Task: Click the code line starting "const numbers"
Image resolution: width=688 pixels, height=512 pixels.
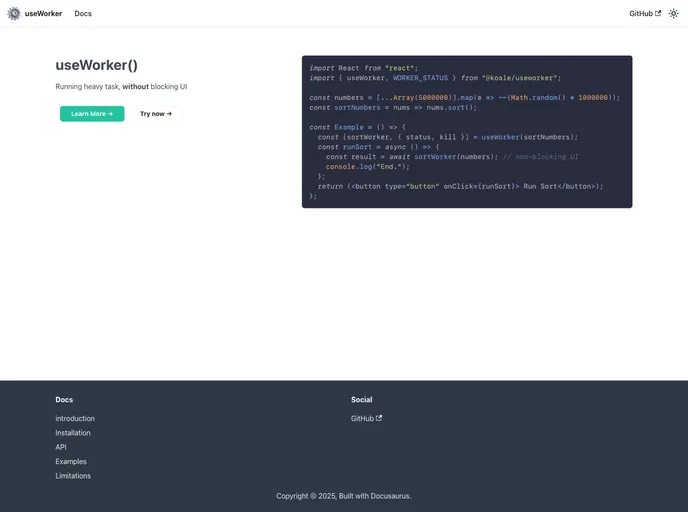Action: tap(465, 97)
